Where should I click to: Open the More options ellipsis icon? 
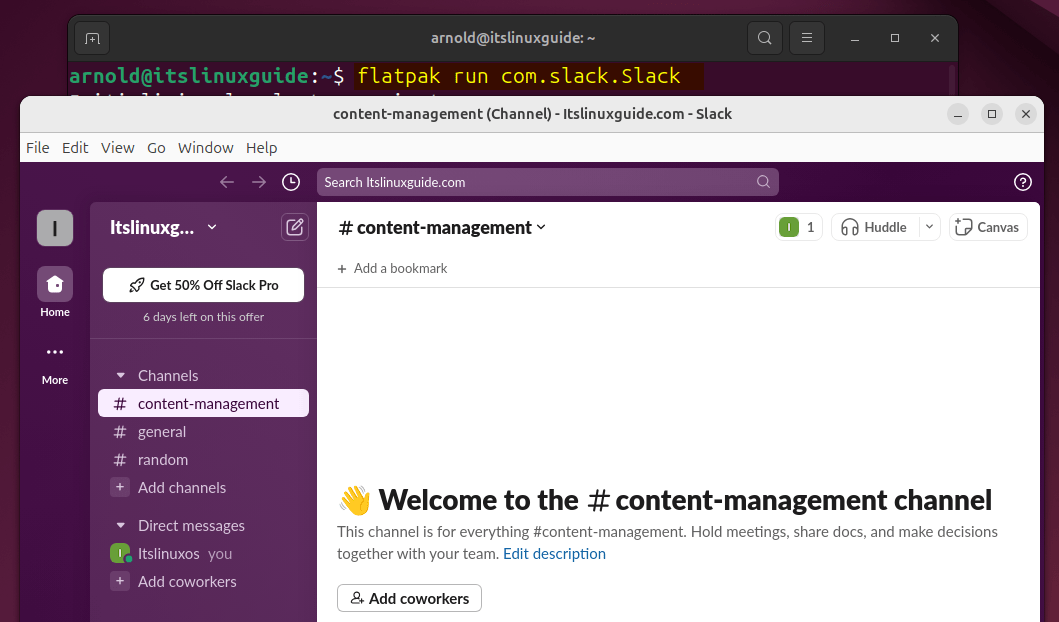click(x=55, y=352)
